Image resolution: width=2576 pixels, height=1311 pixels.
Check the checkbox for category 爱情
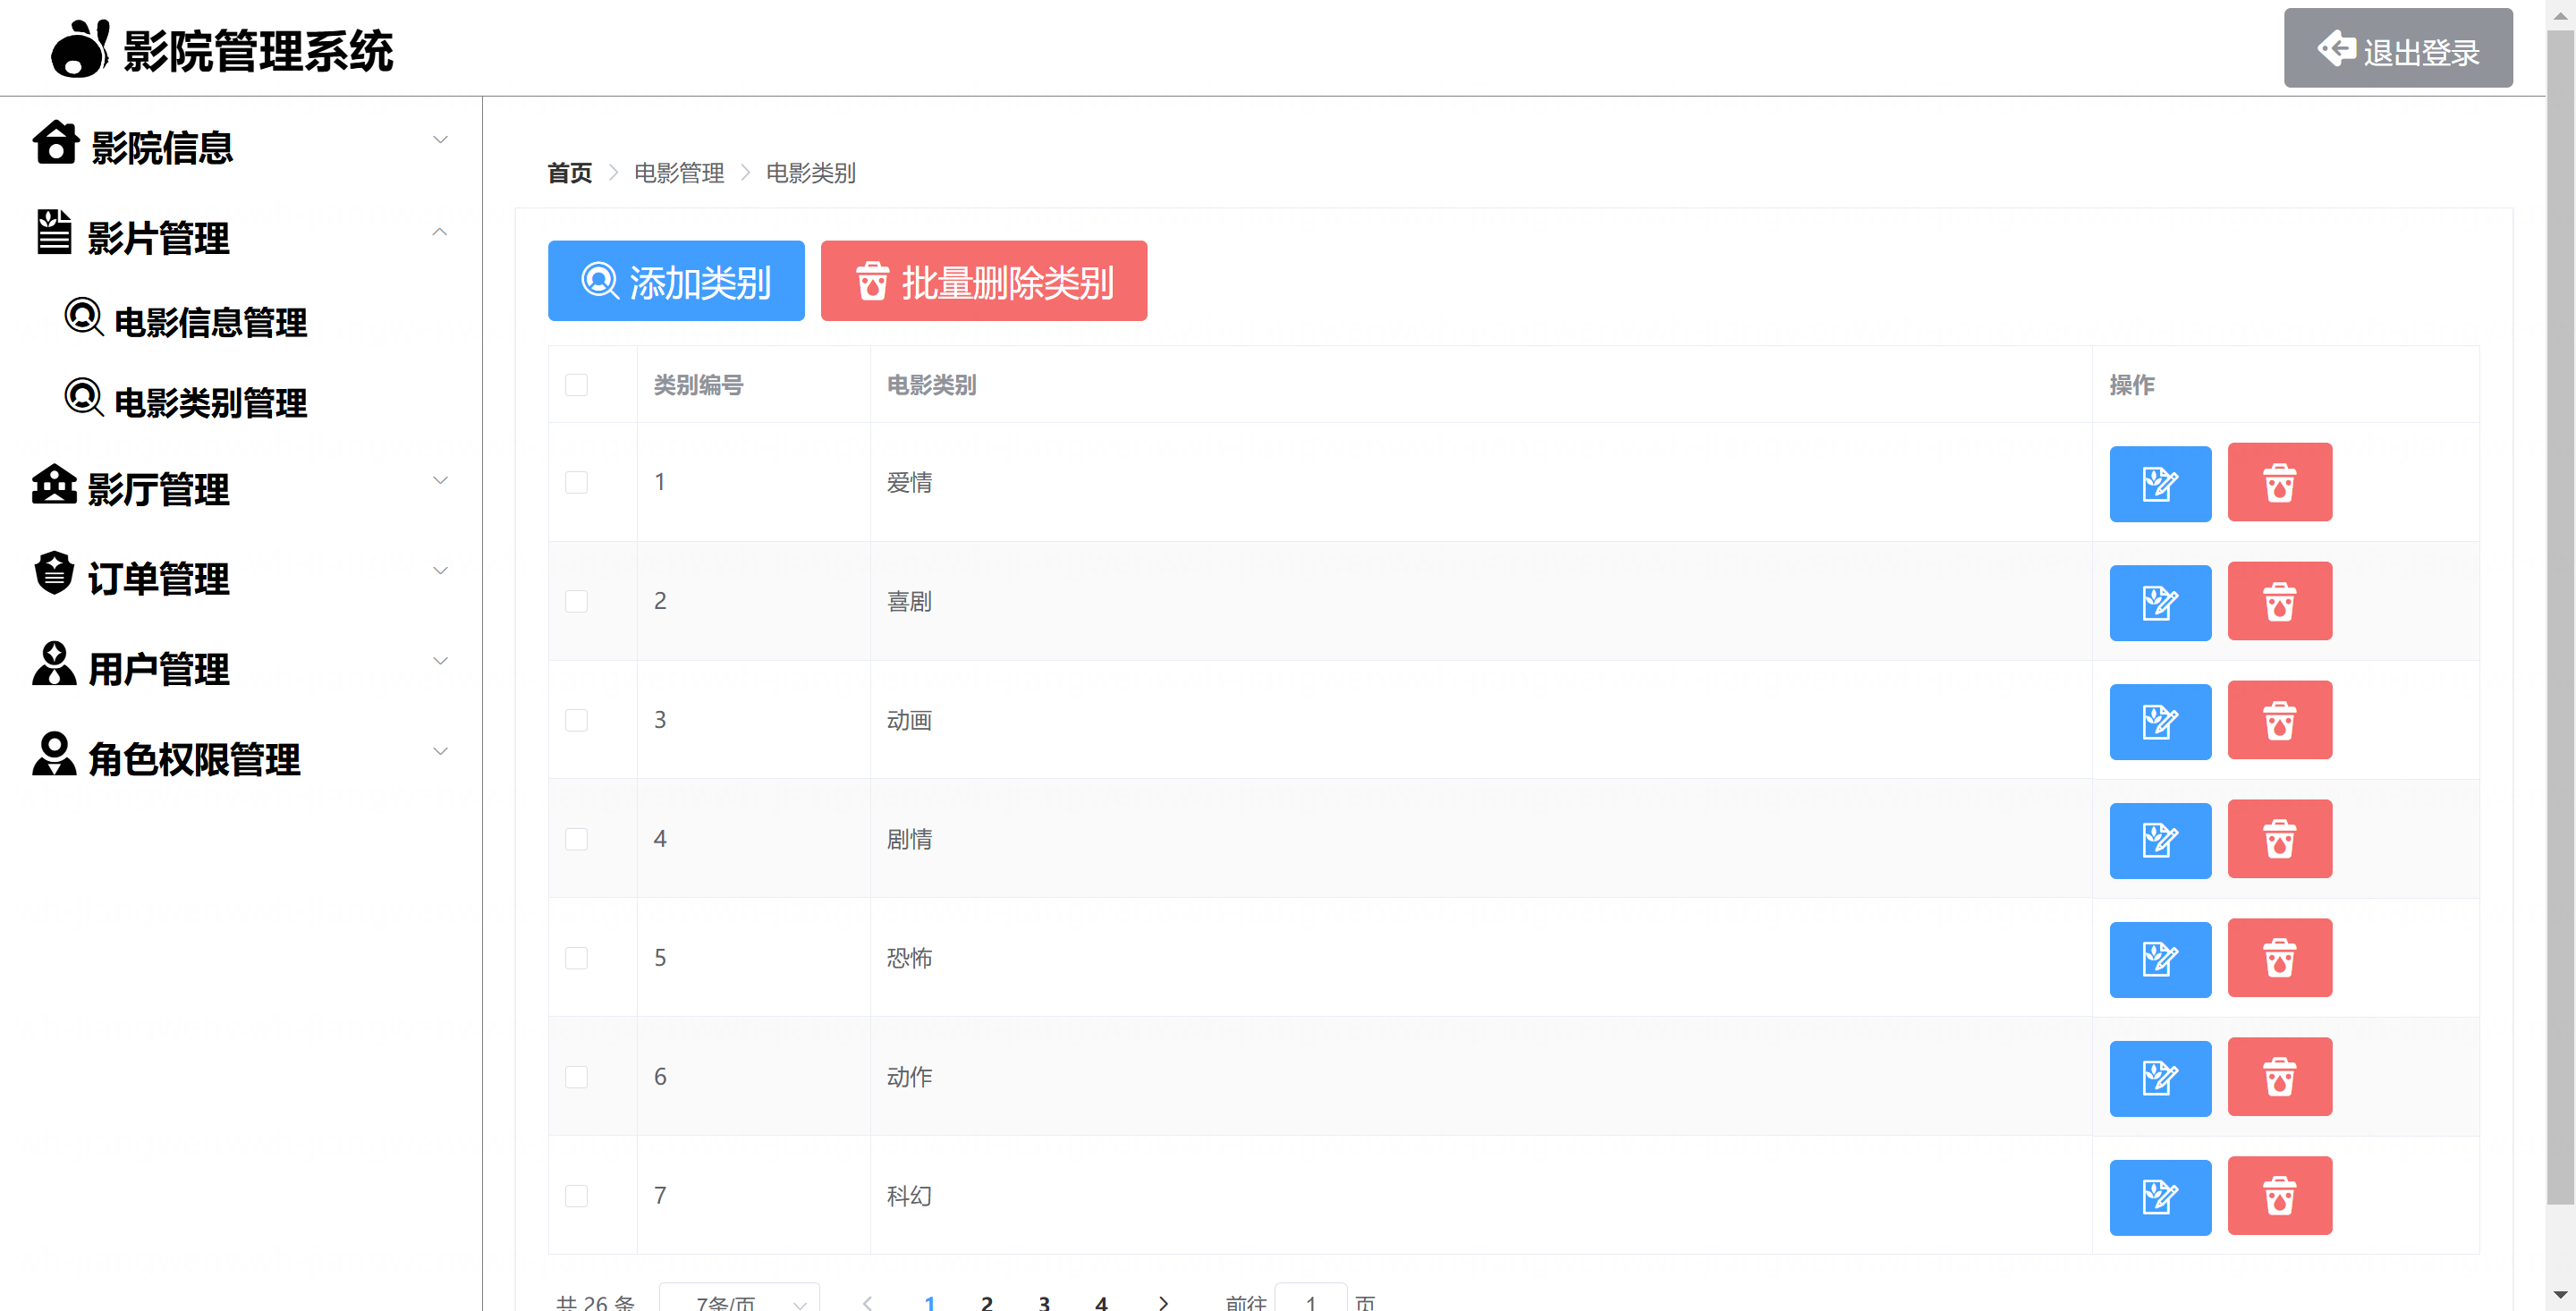tap(576, 483)
